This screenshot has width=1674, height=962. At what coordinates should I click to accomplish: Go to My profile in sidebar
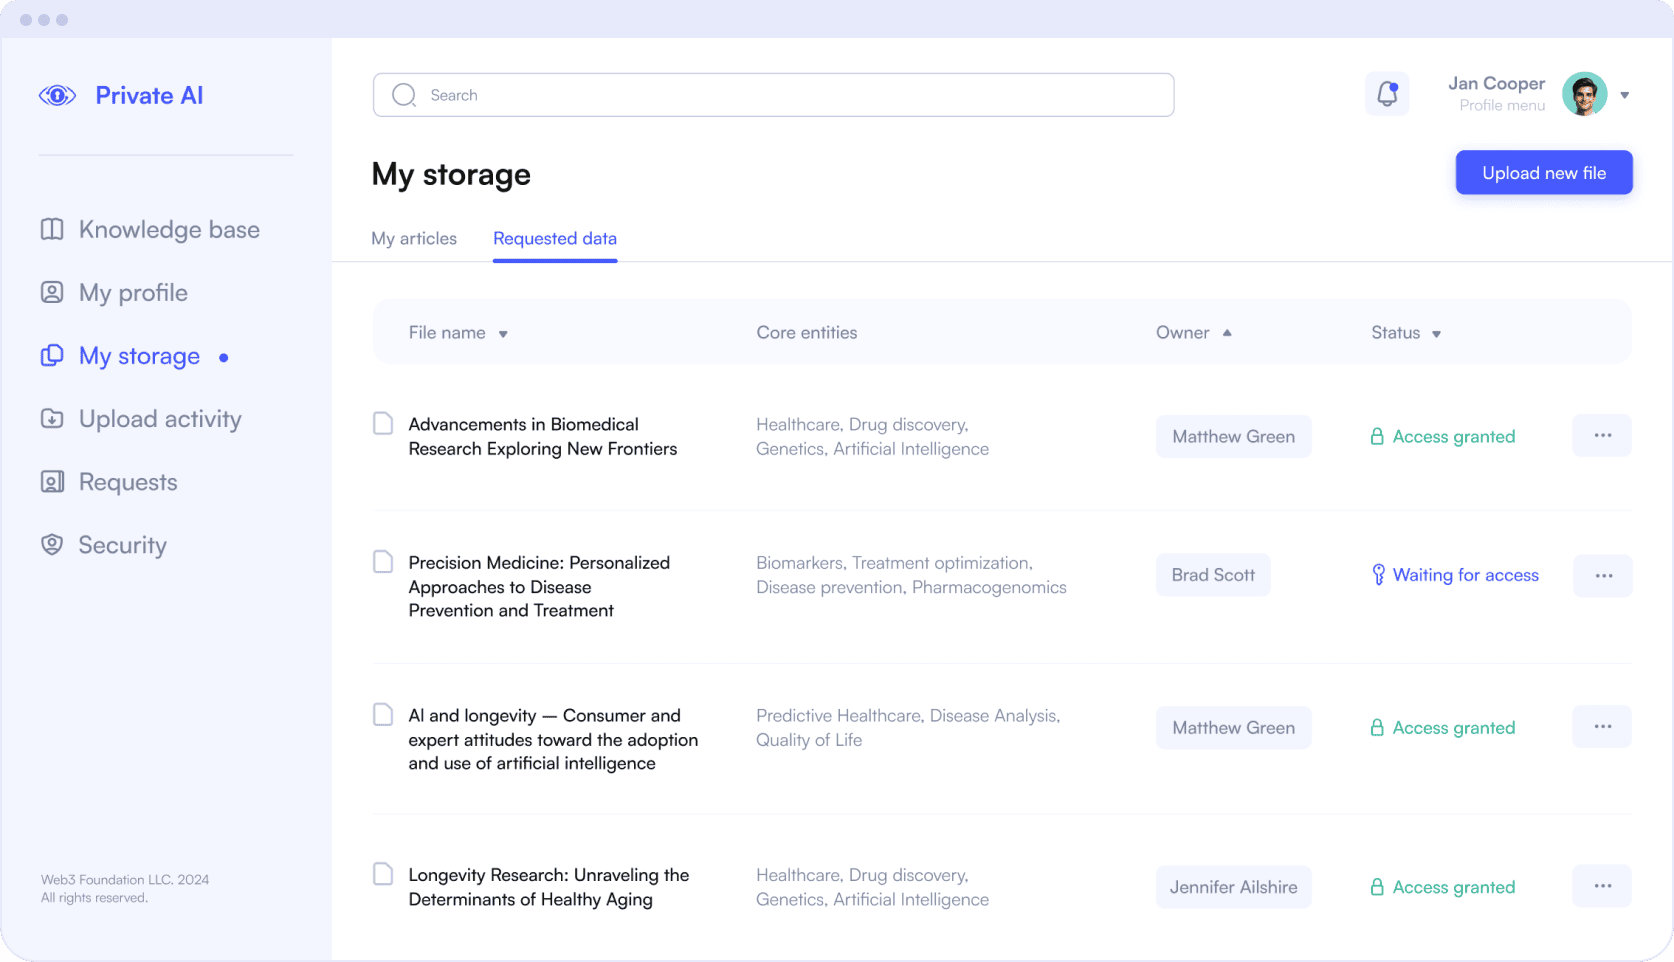point(132,293)
